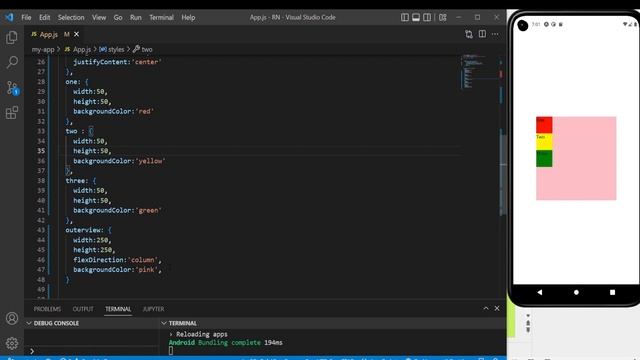640x360 pixels.
Task: Open the Edit menu
Action: [x=44, y=17]
